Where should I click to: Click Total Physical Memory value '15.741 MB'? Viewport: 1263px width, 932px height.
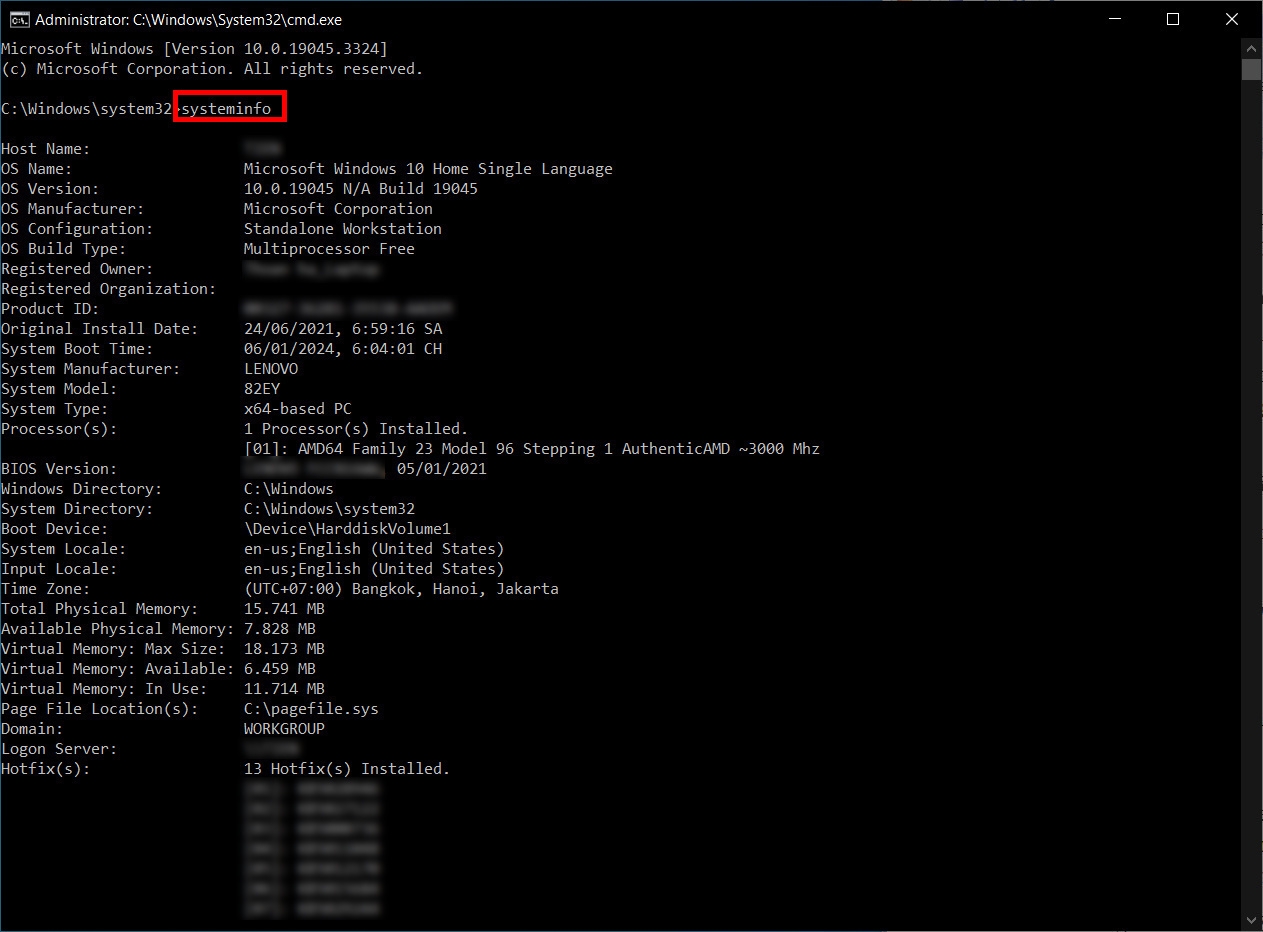(284, 609)
